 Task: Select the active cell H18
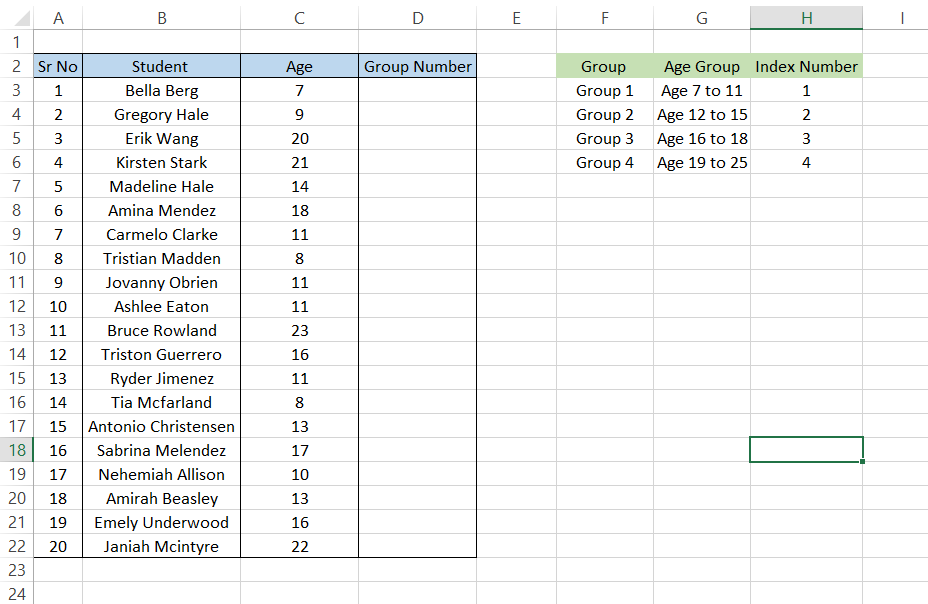[x=806, y=450]
